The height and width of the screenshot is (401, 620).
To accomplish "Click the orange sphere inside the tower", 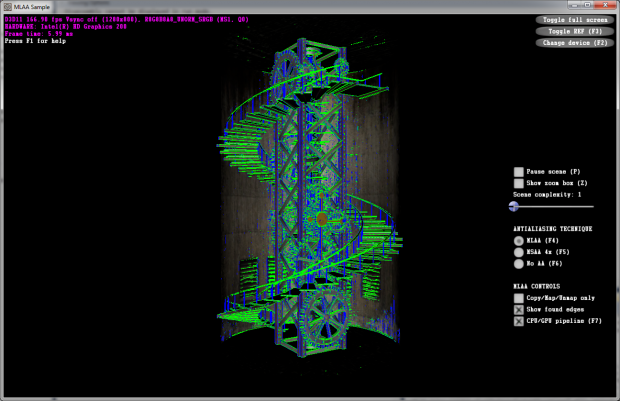I will (x=323, y=217).
